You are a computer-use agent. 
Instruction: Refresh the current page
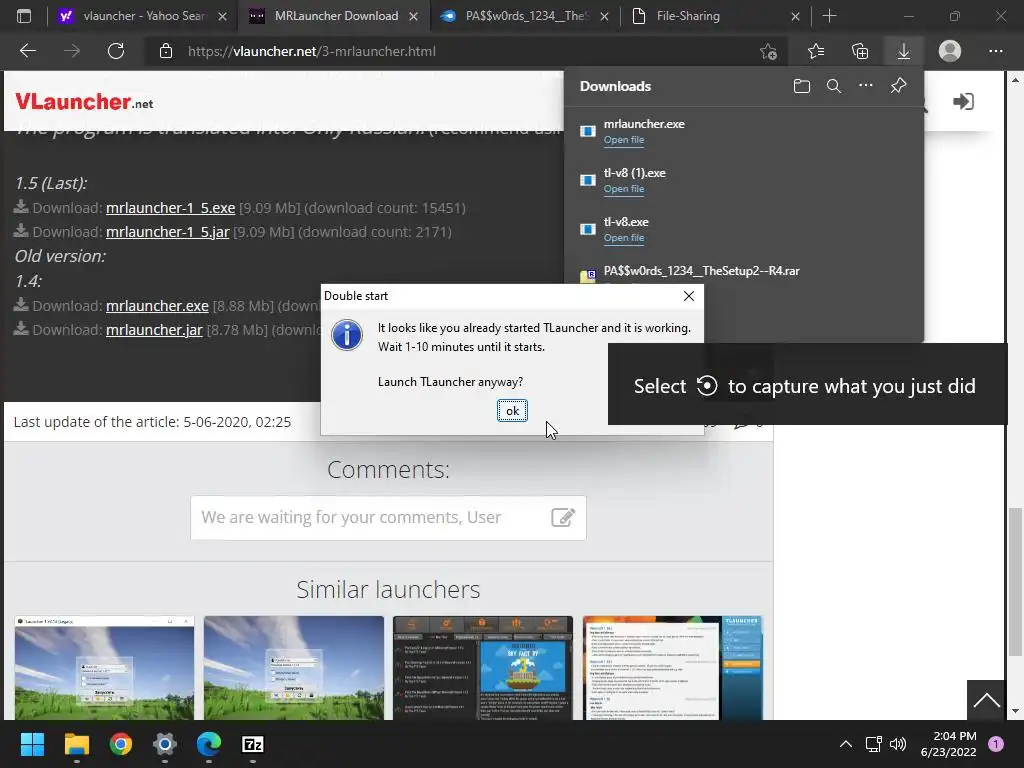point(116,51)
